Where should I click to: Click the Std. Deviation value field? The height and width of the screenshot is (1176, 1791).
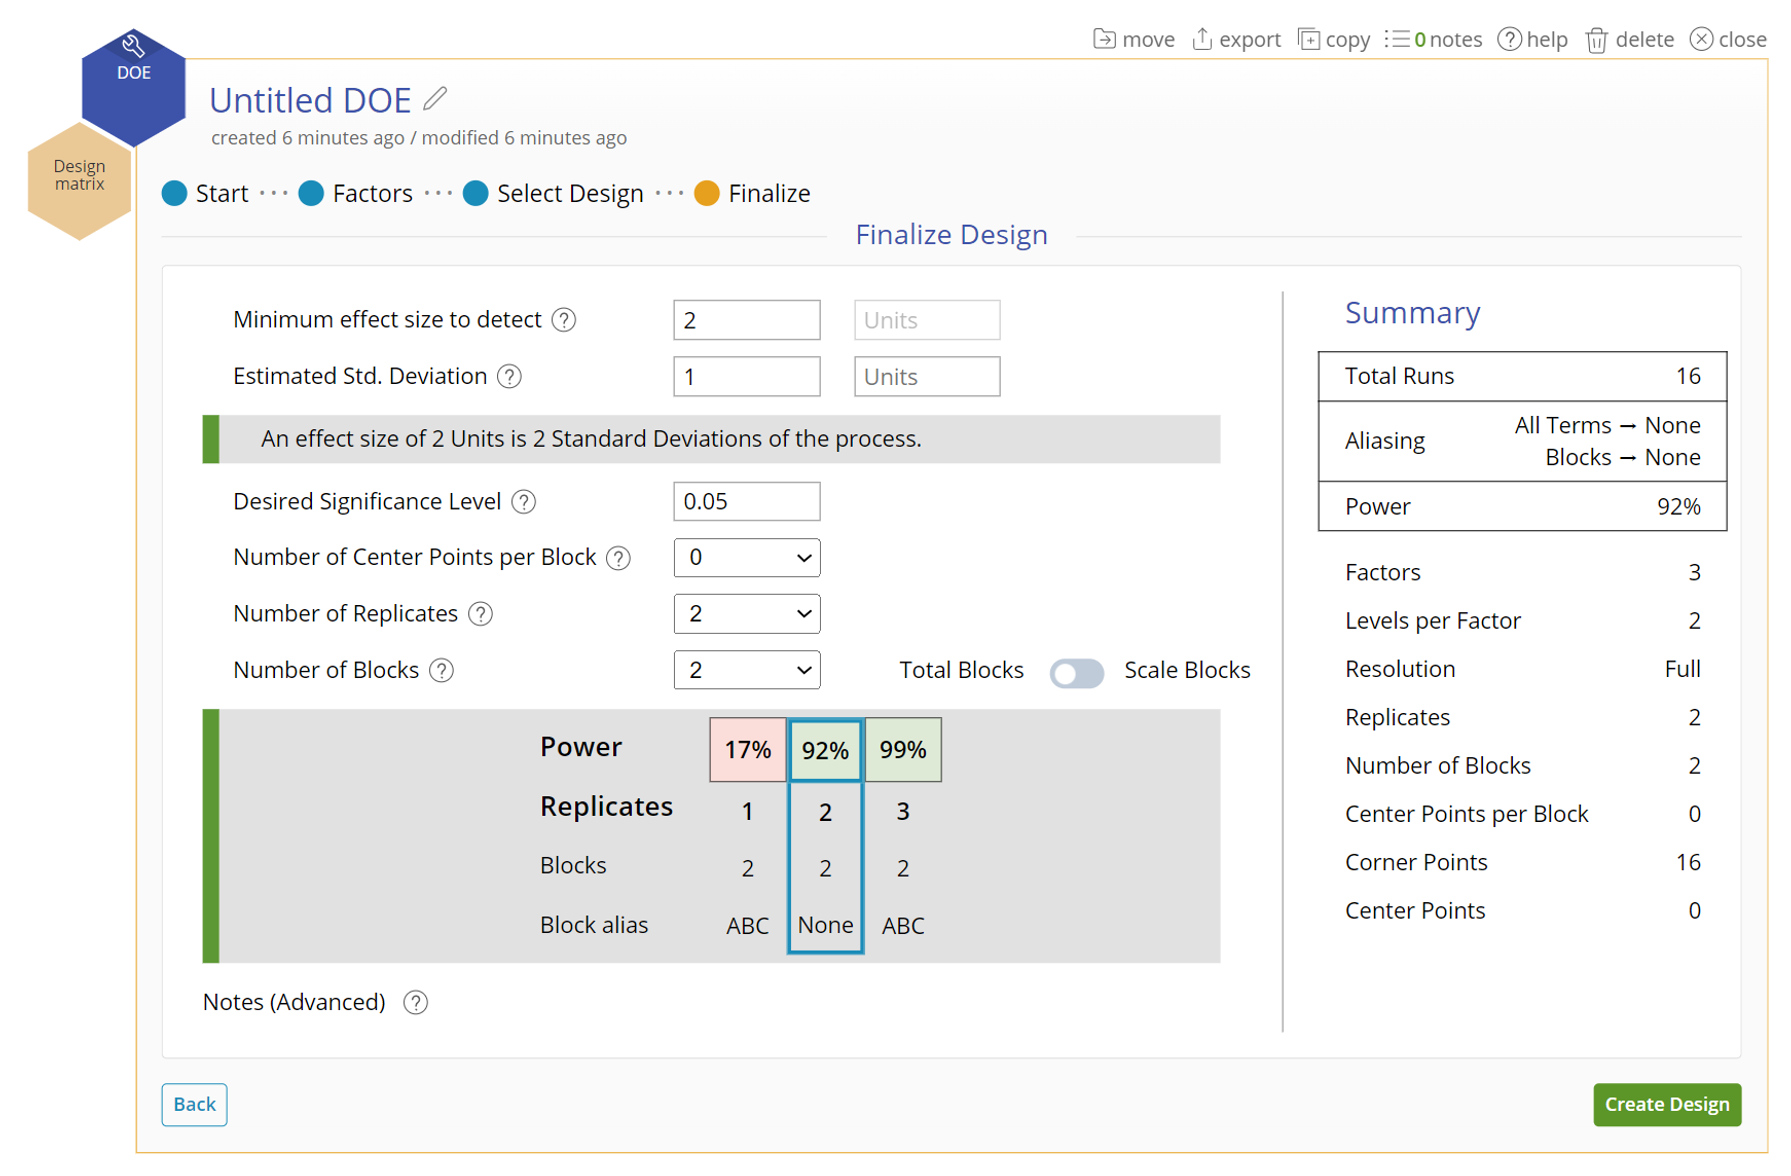tap(747, 376)
